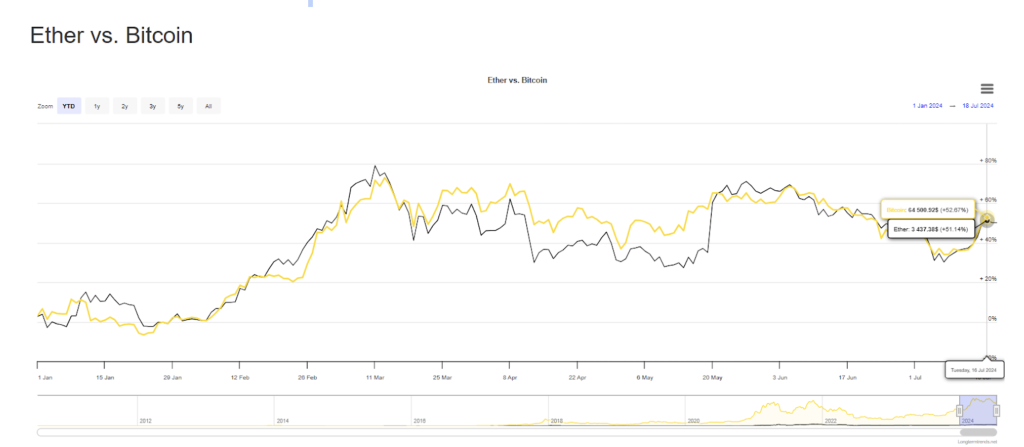
Task: Set the zoom range to 5y
Action: tap(181, 106)
